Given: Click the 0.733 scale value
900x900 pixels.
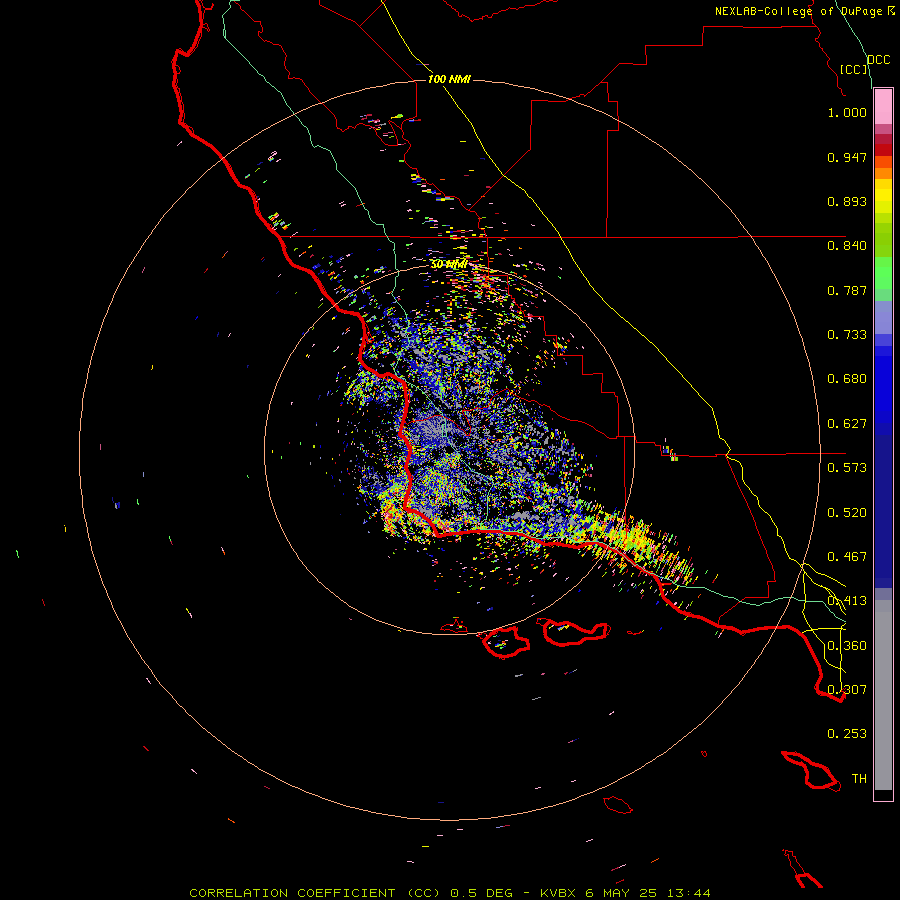Looking at the screenshot, I should (847, 335).
